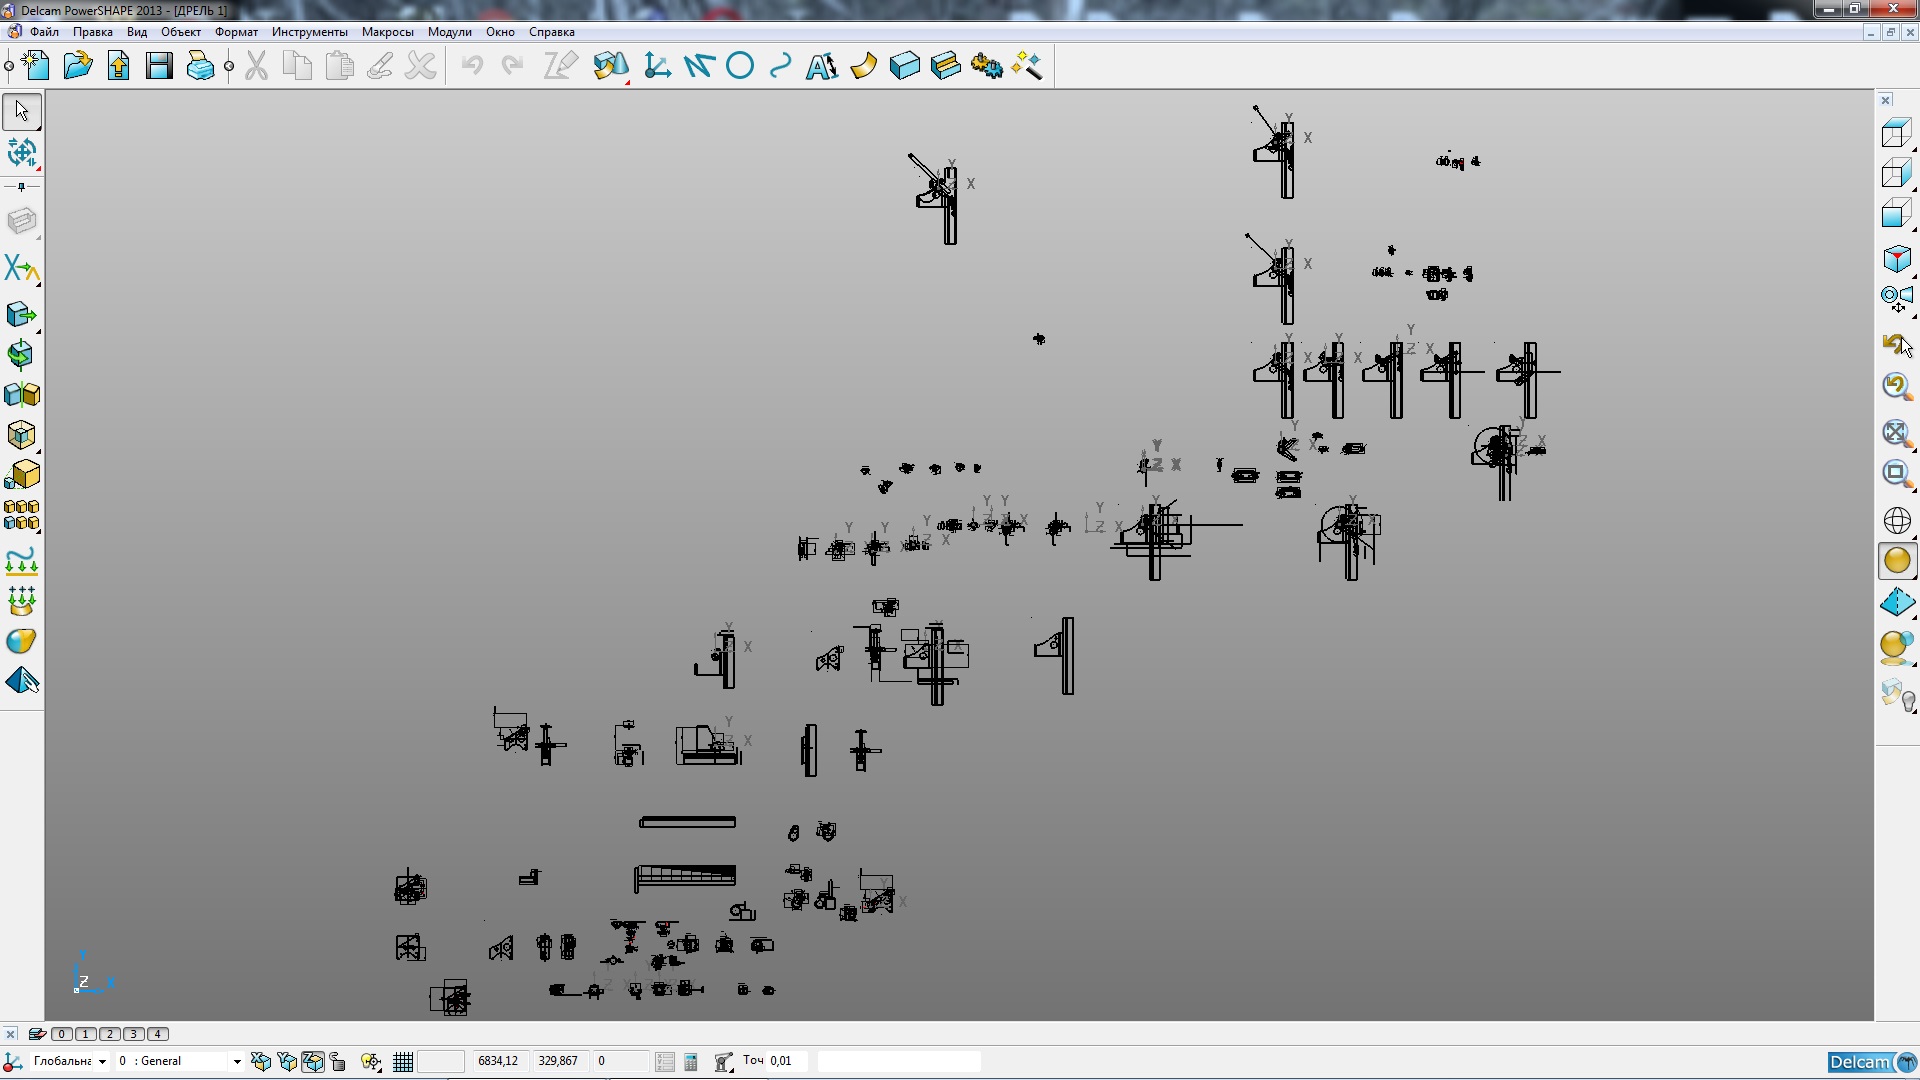This screenshot has height=1080, width=1920.
Task: Open the Файл menu
Action: pyautogui.click(x=44, y=32)
